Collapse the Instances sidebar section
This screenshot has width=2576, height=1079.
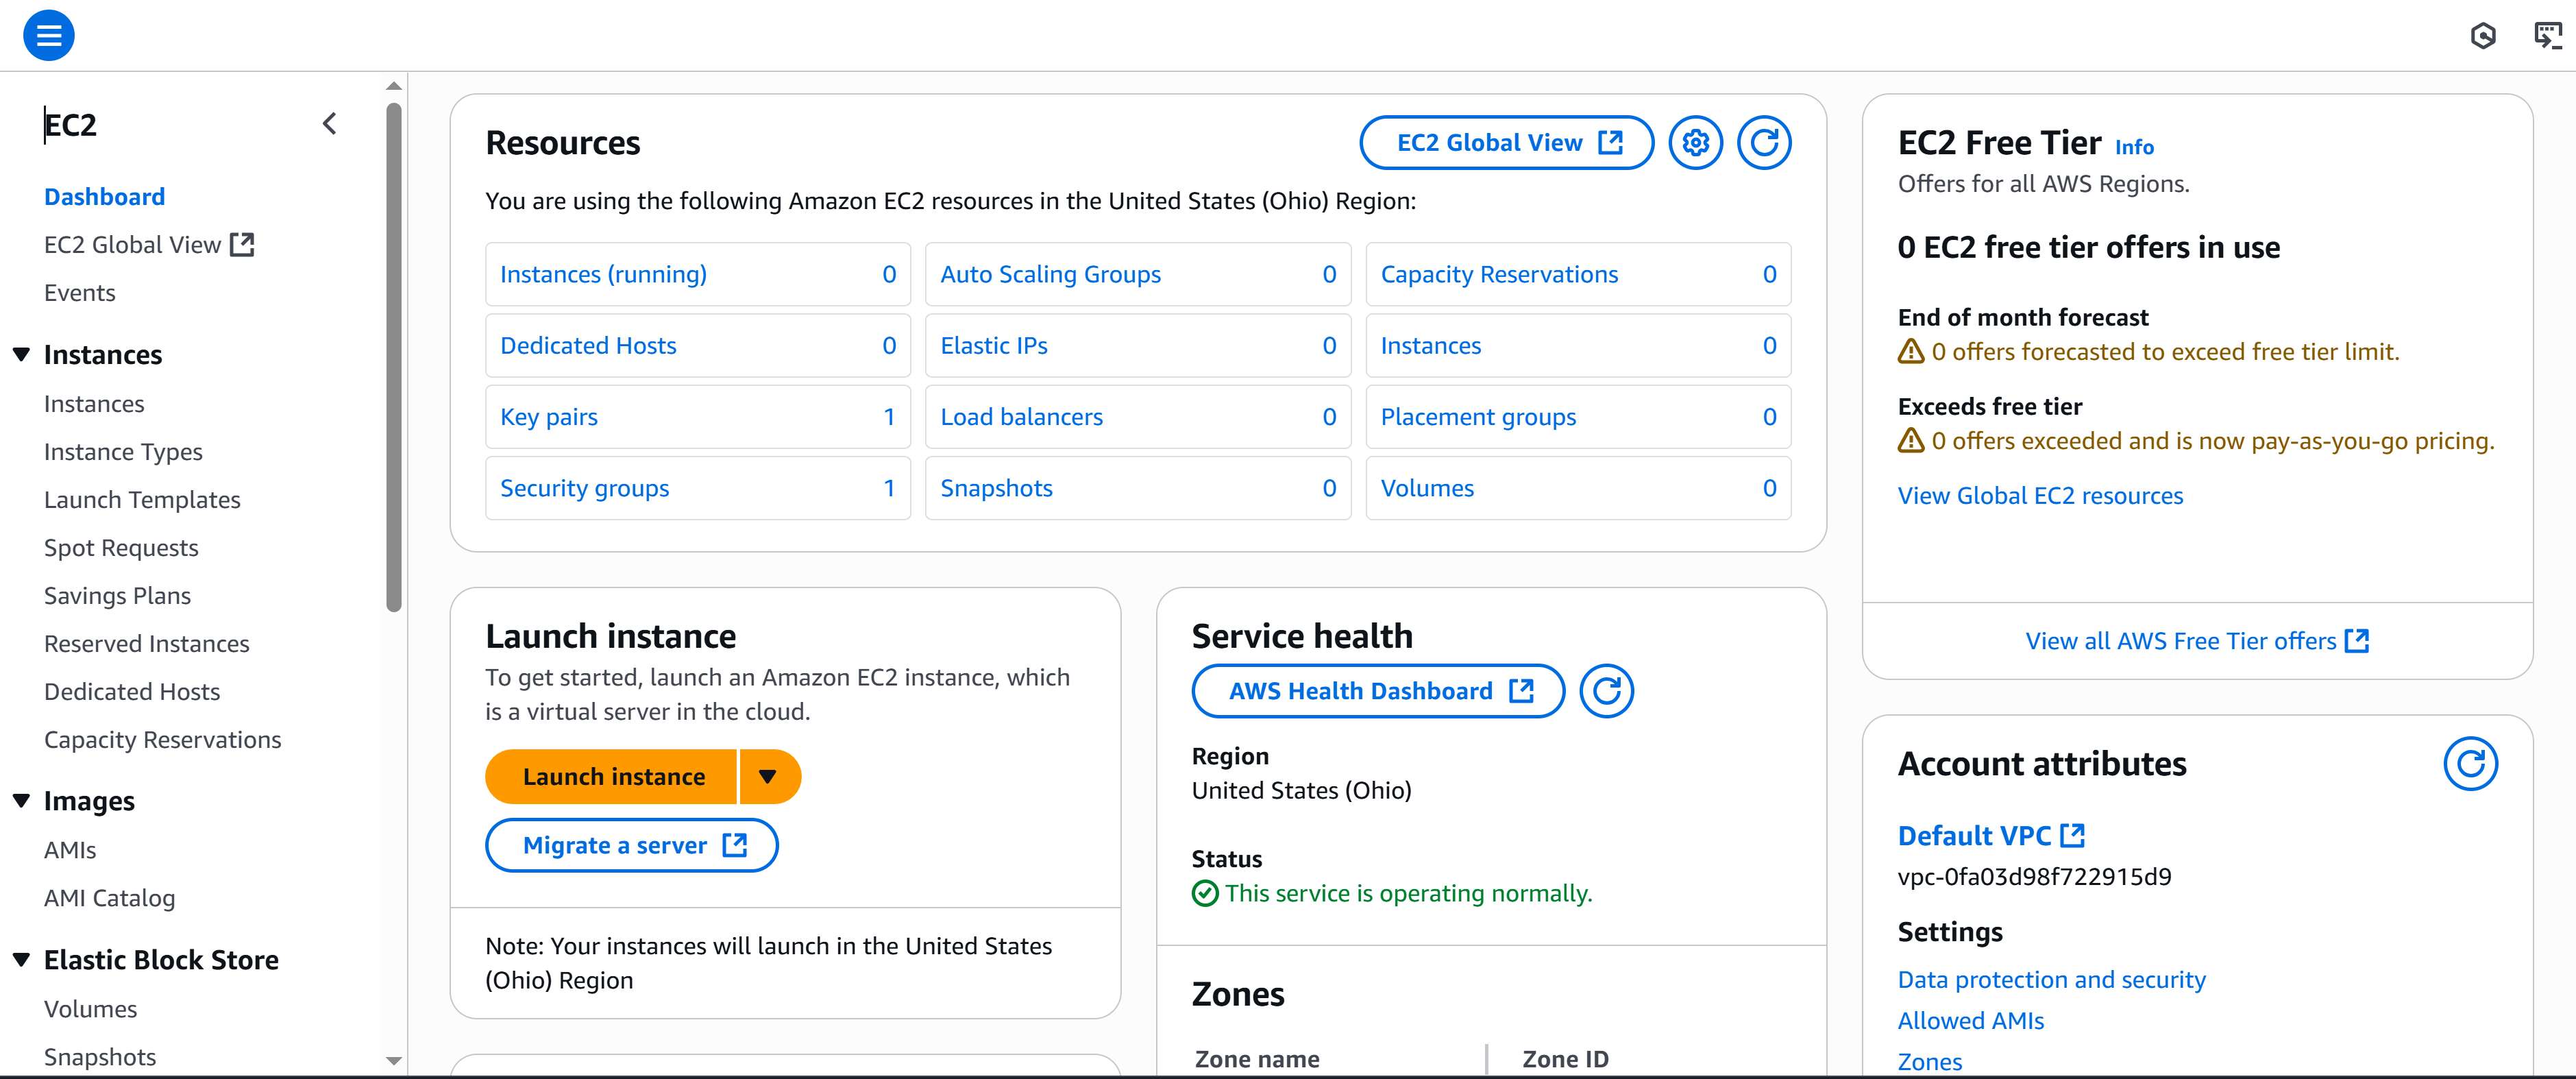(21, 354)
